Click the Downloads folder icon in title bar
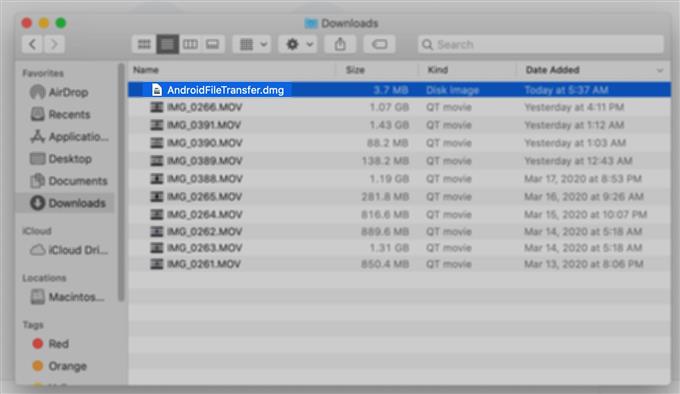 pyautogui.click(x=311, y=23)
